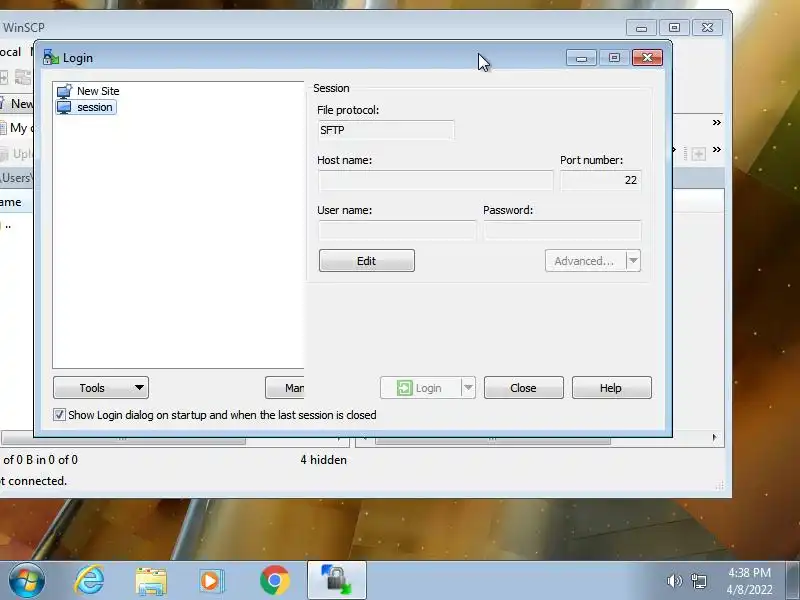Open the Tools dropdown menu
The height and width of the screenshot is (600, 800).
tap(101, 388)
